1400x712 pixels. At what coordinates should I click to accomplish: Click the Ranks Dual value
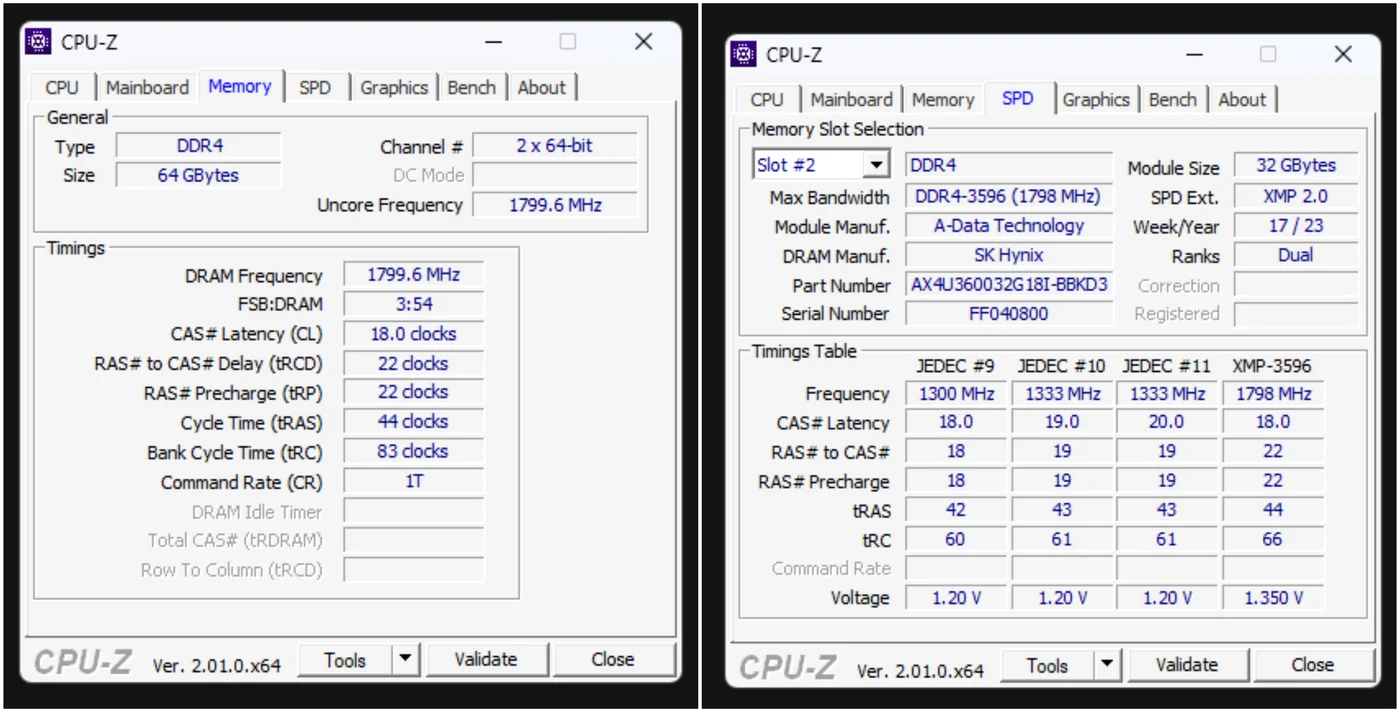pyautogui.click(x=1296, y=255)
